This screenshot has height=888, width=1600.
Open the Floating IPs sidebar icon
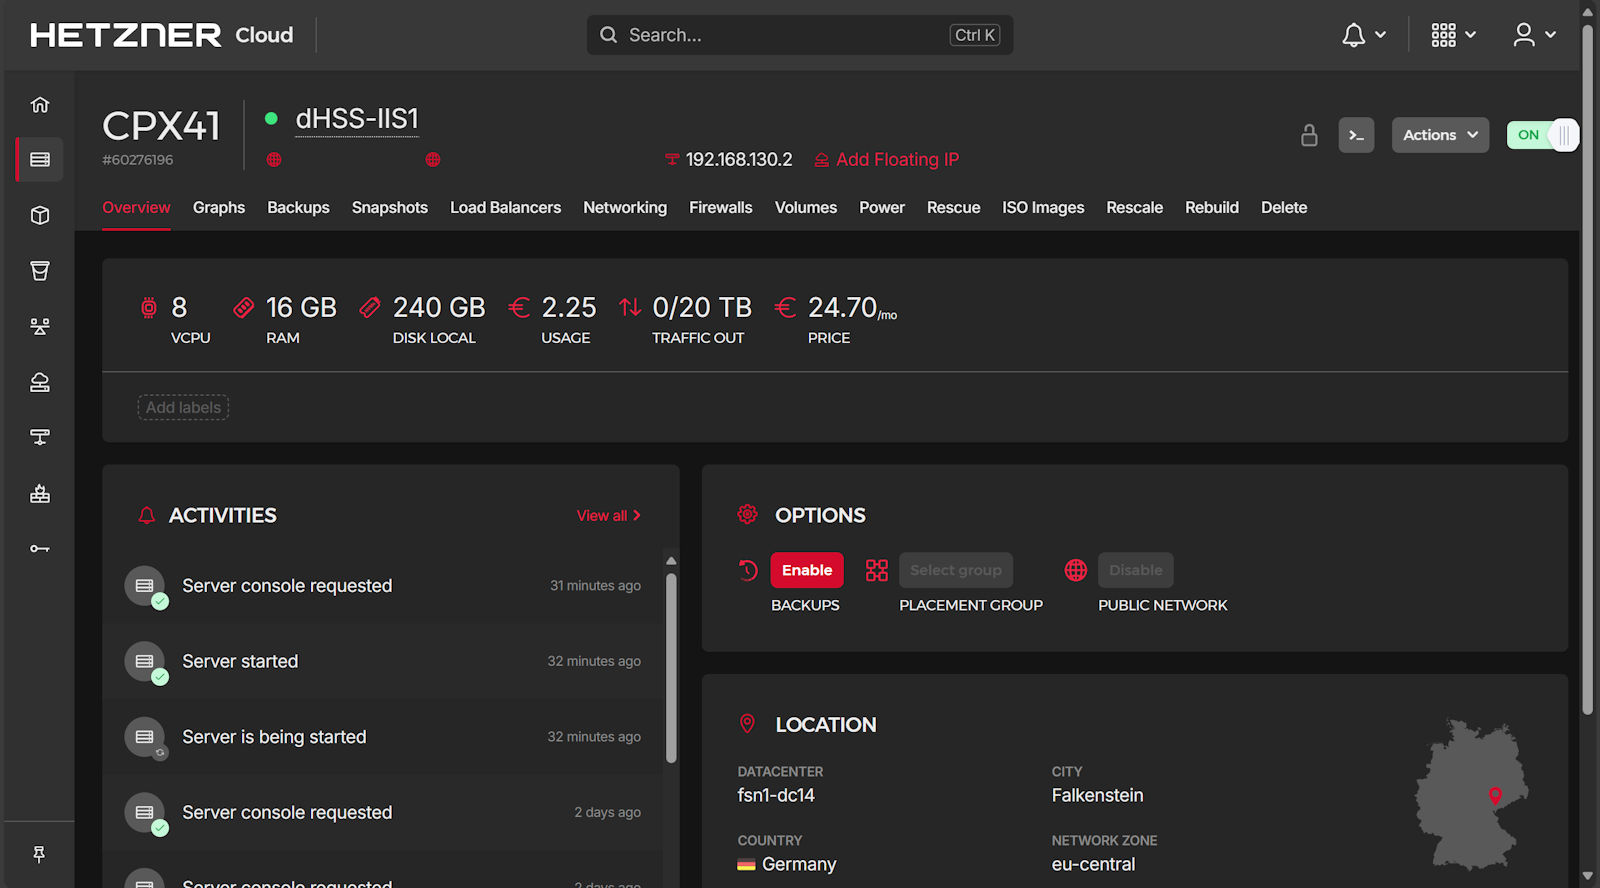(x=40, y=382)
